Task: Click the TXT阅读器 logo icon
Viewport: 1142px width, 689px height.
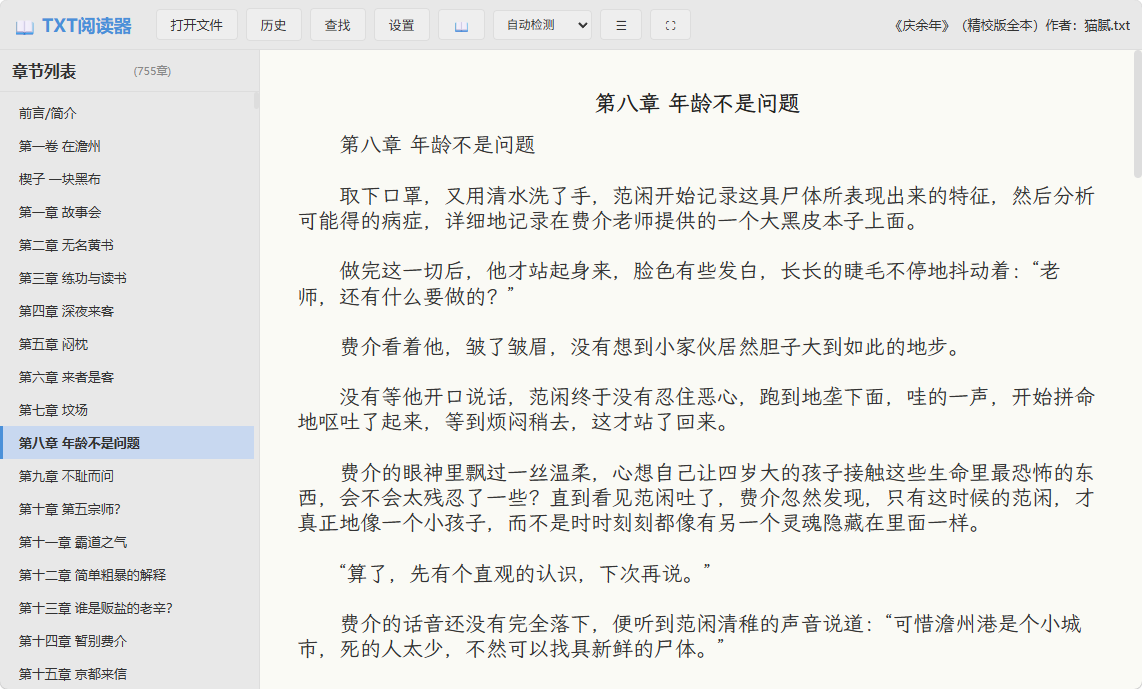Action: click(x=25, y=27)
